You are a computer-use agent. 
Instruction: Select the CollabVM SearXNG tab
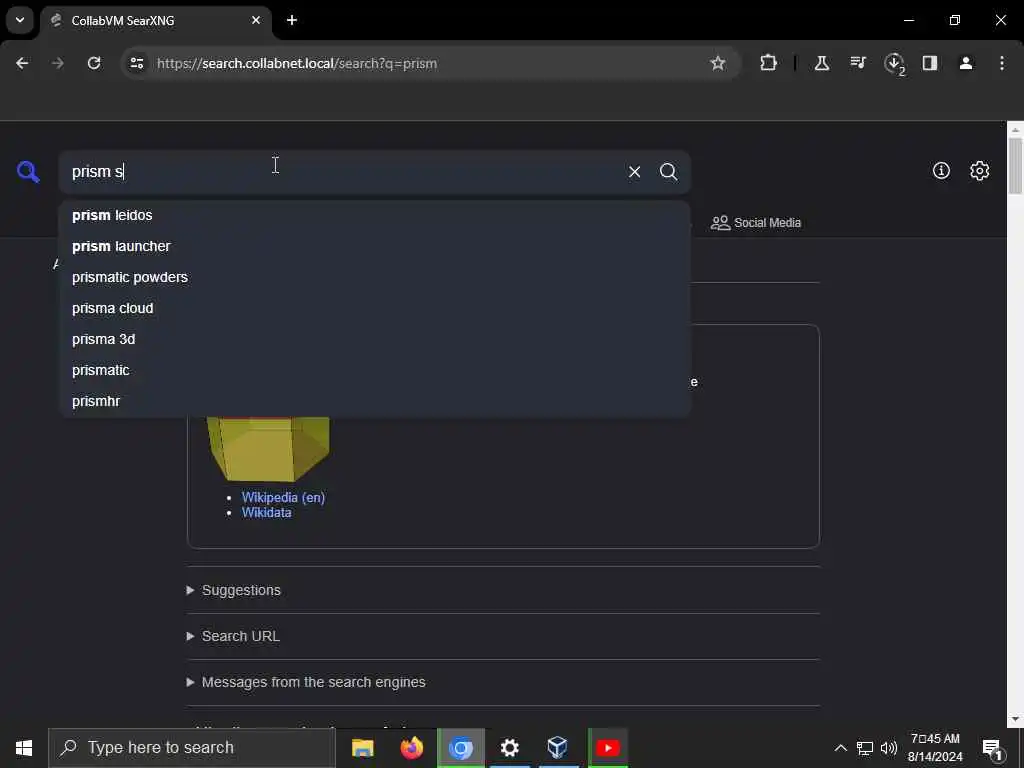[156, 20]
